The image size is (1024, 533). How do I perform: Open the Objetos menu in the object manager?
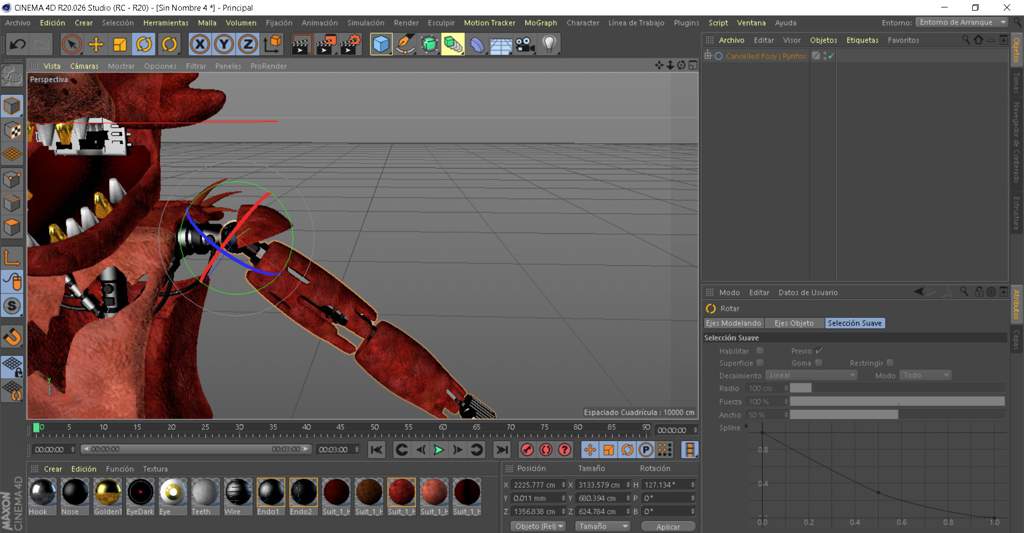(x=824, y=40)
